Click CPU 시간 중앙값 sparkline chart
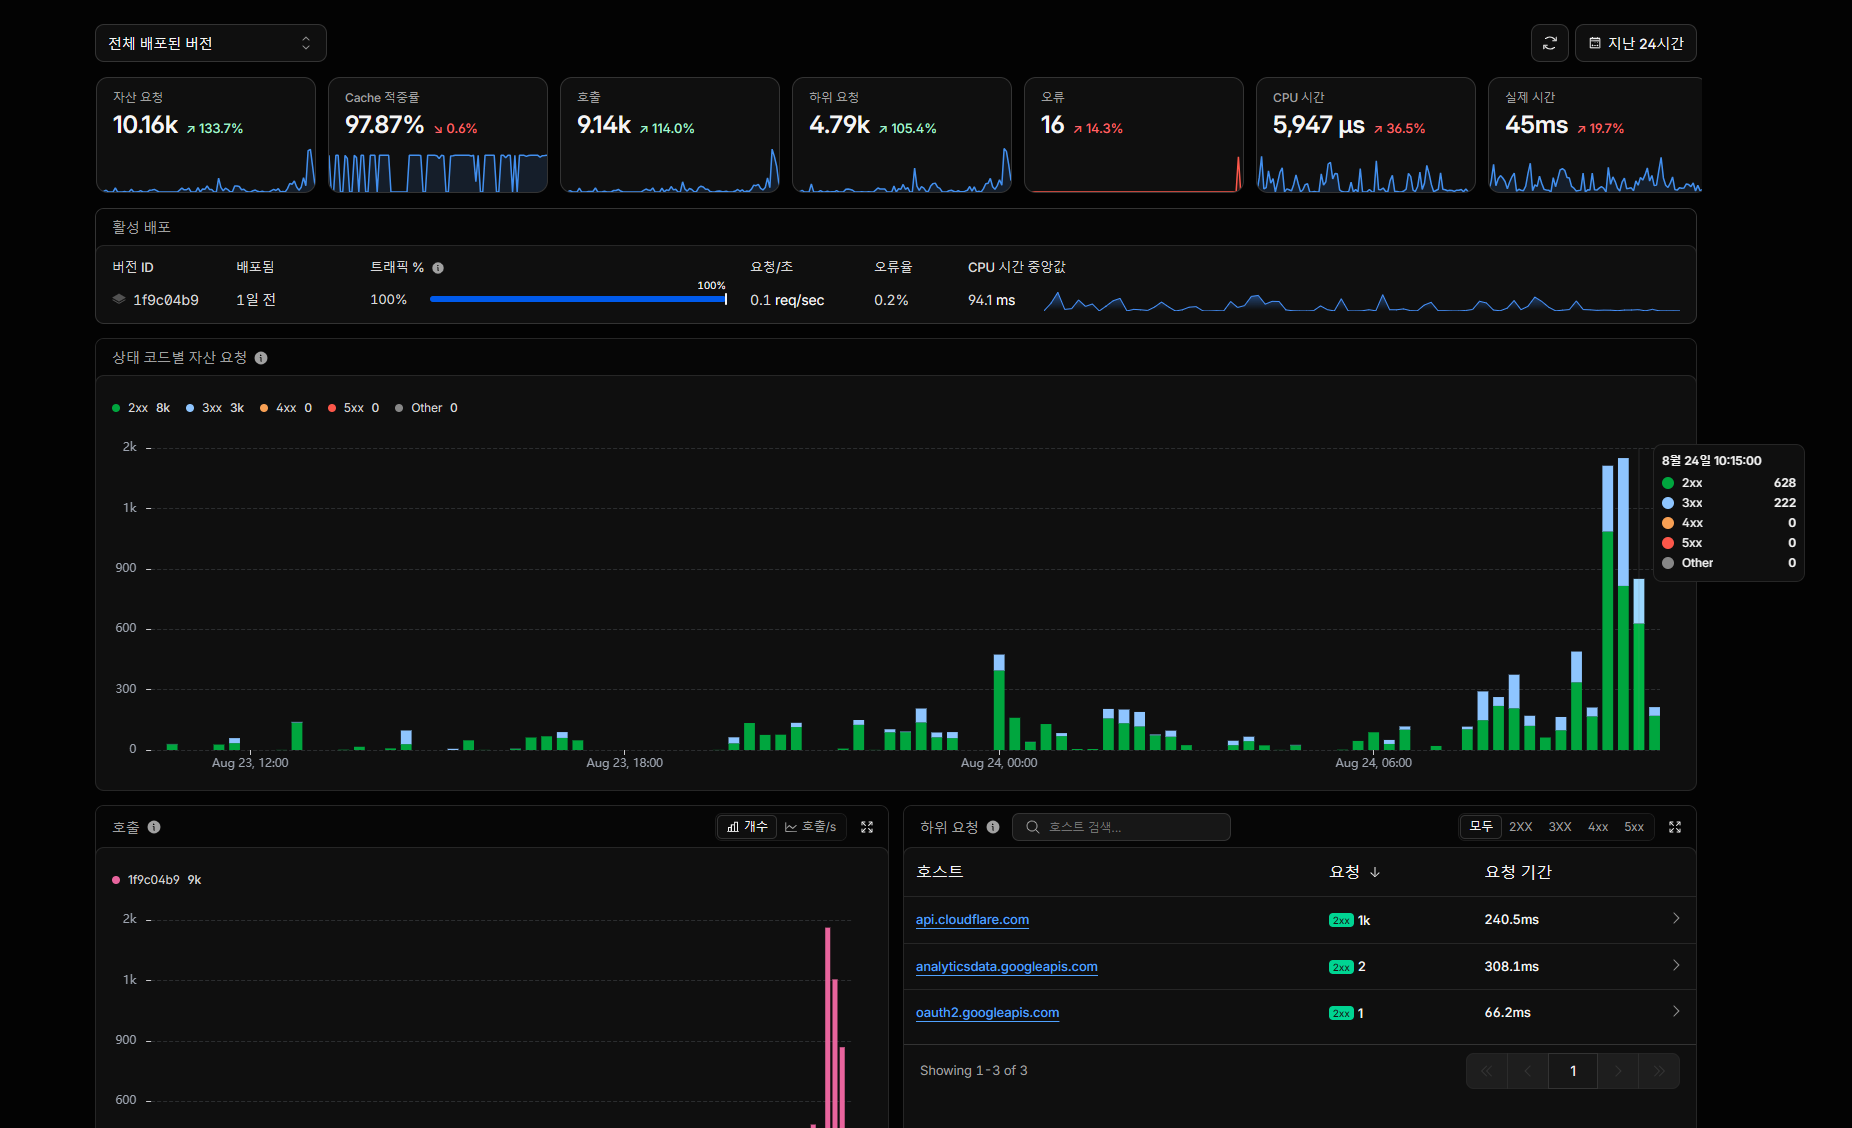Image resolution: width=1852 pixels, height=1128 pixels. [1362, 301]
